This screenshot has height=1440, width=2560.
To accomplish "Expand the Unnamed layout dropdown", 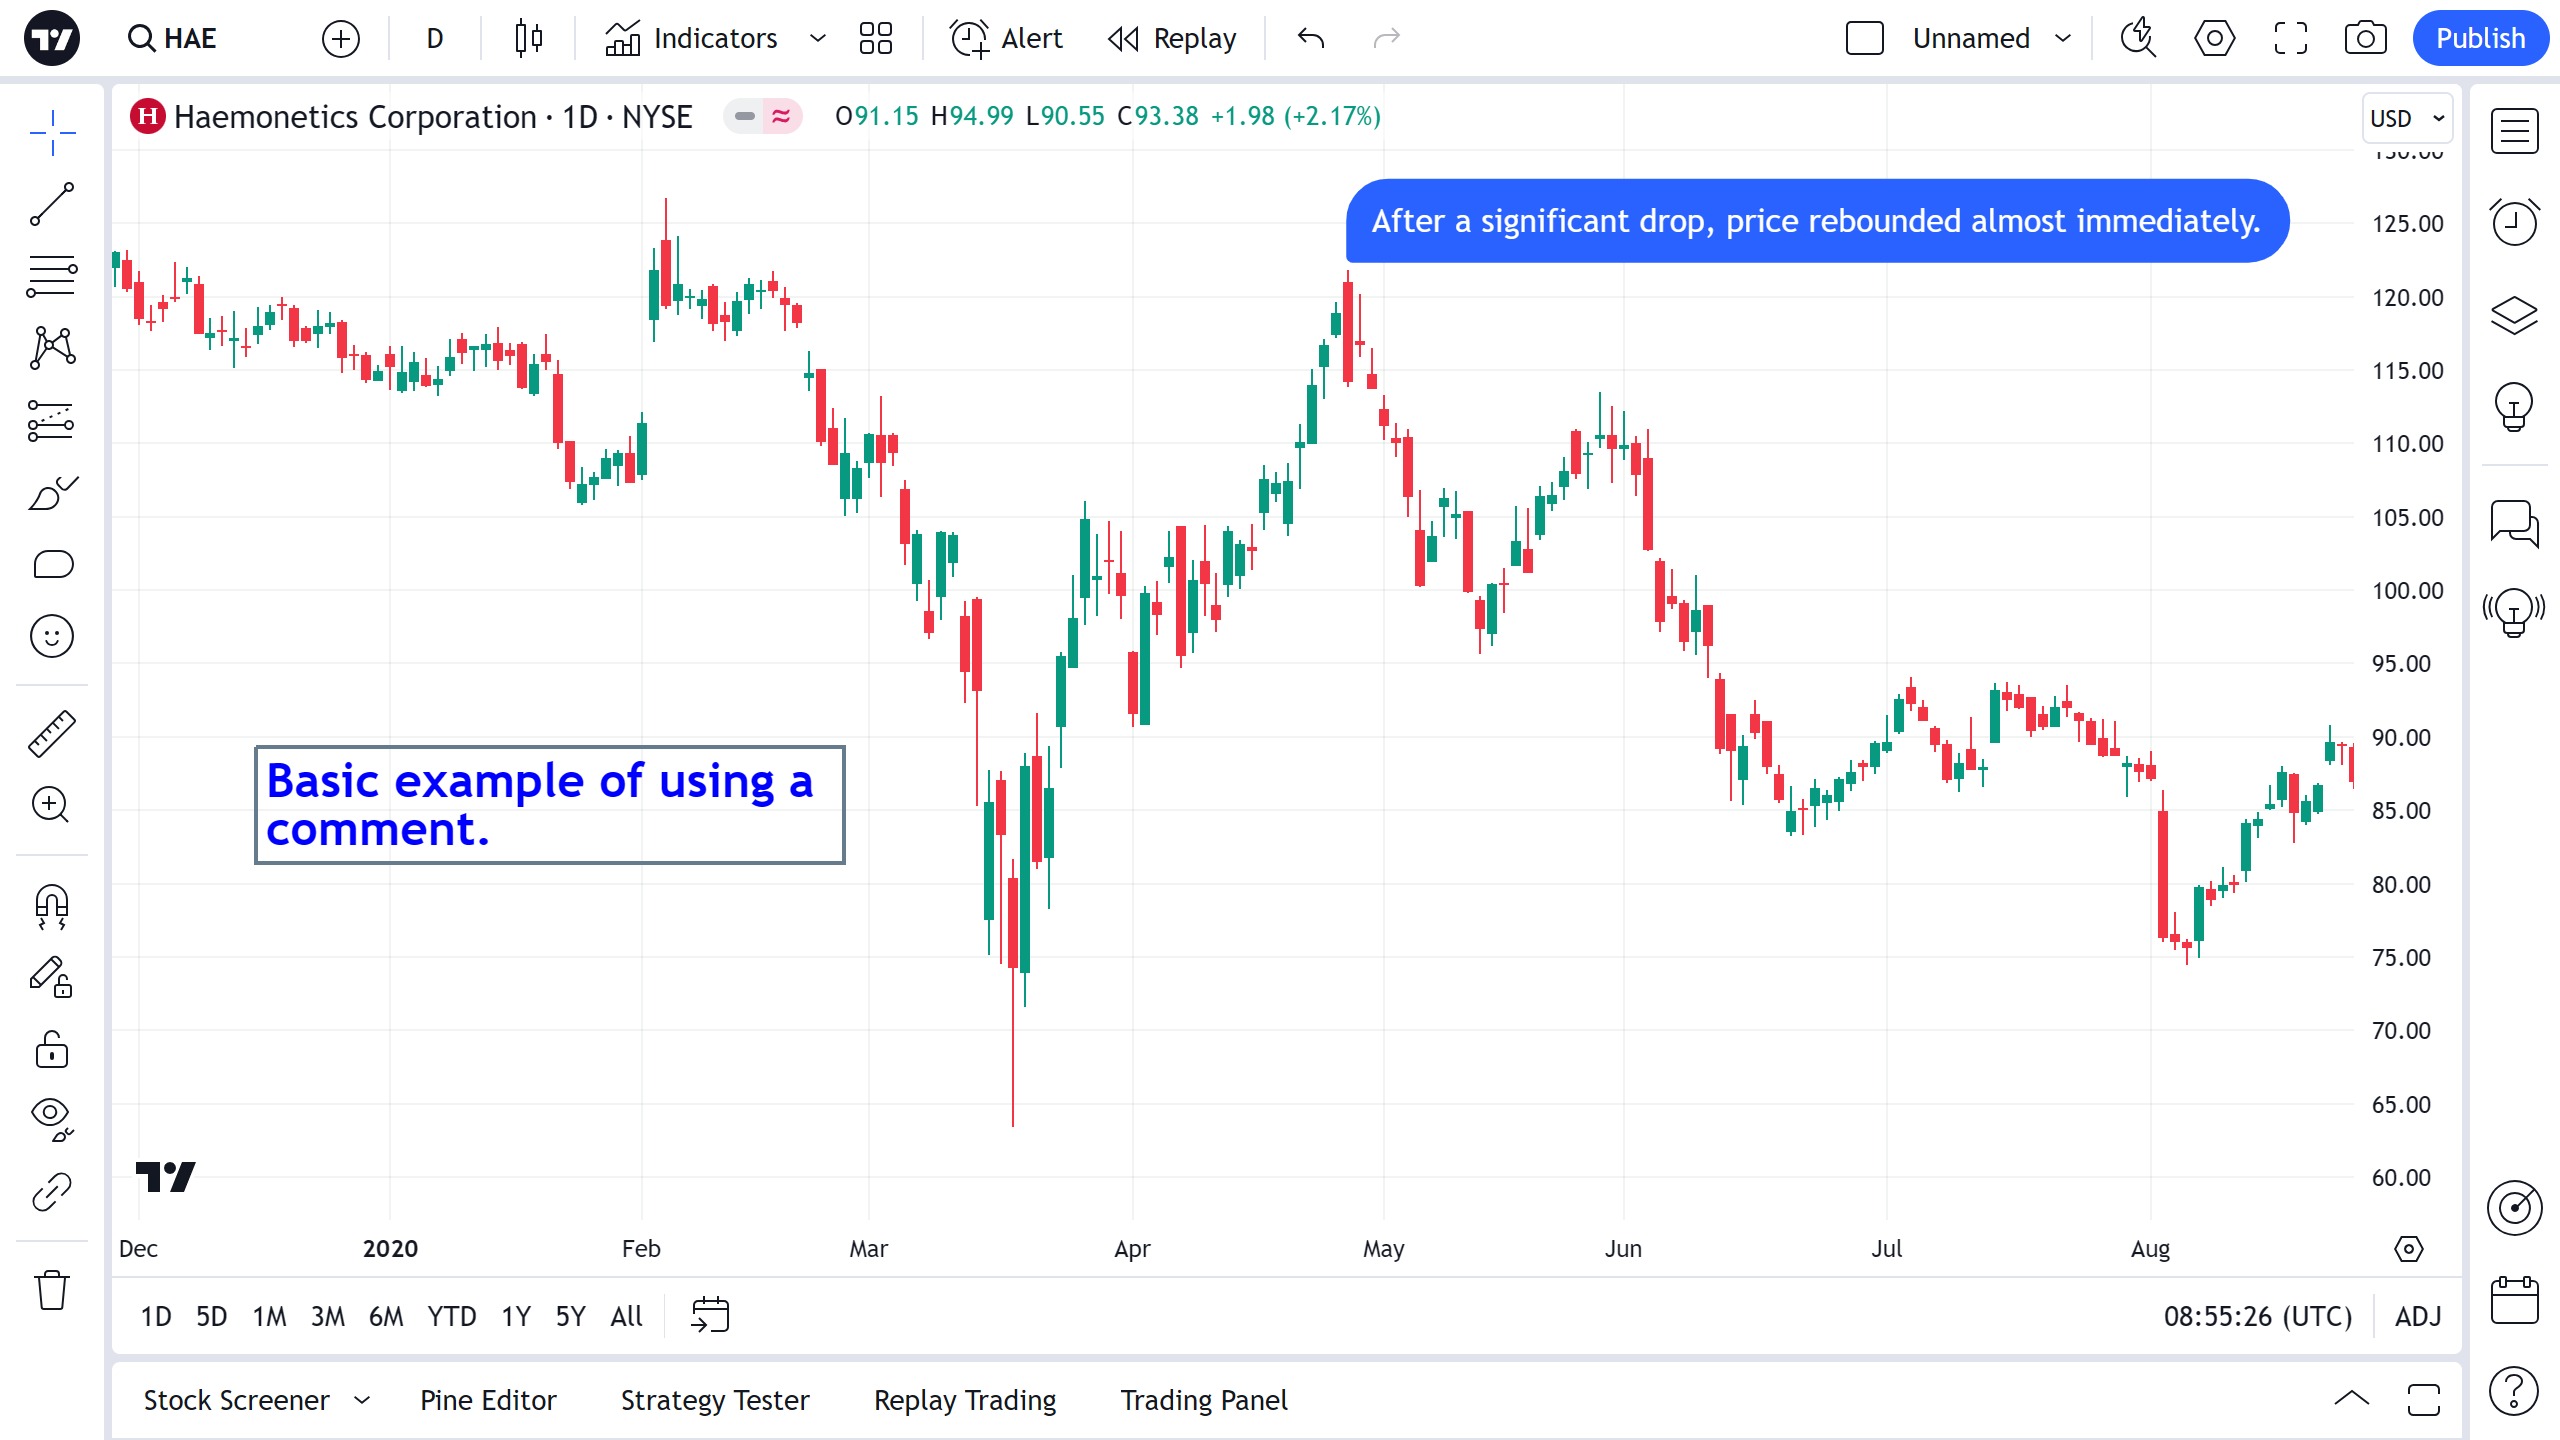I will [x=2063, y=38].
